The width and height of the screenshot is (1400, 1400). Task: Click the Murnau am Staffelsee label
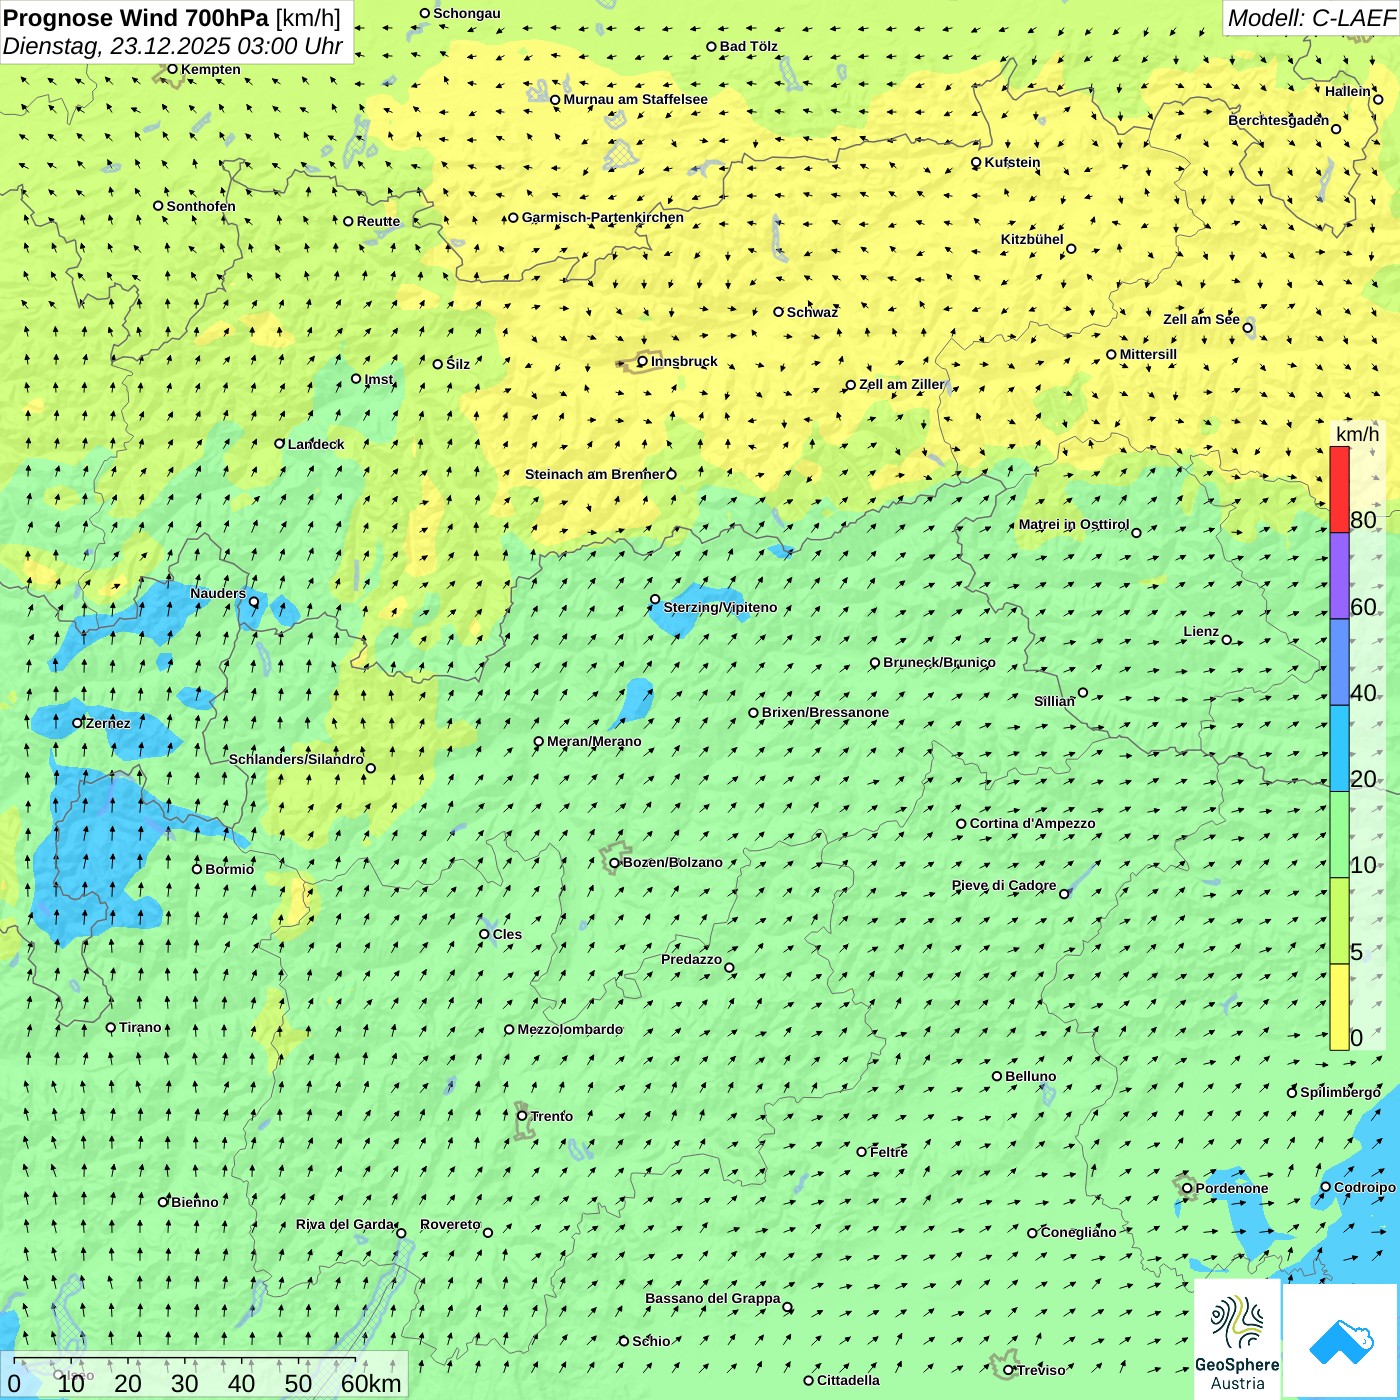(635, 99)
